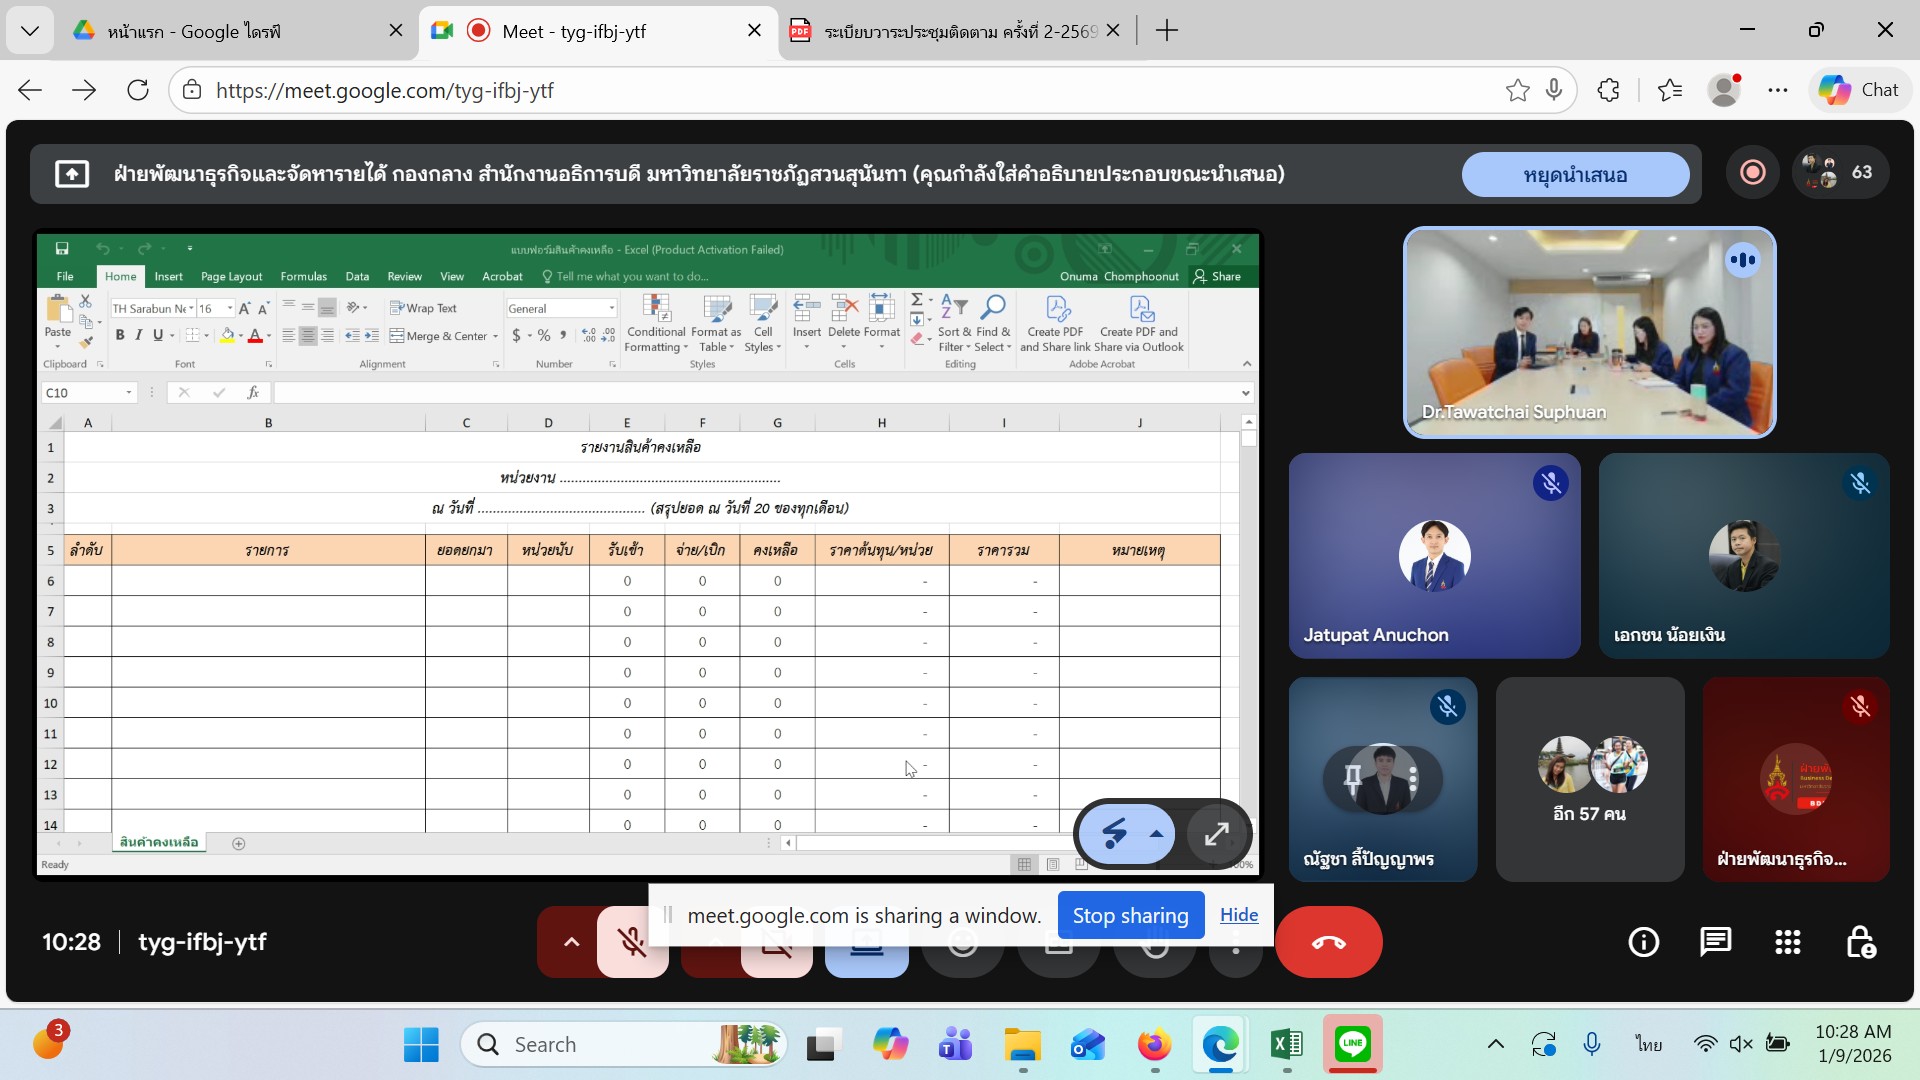Open LINE app in the taskbar
The width and height of the screenshot is (1920, 1080).
click(1352, 1044)
